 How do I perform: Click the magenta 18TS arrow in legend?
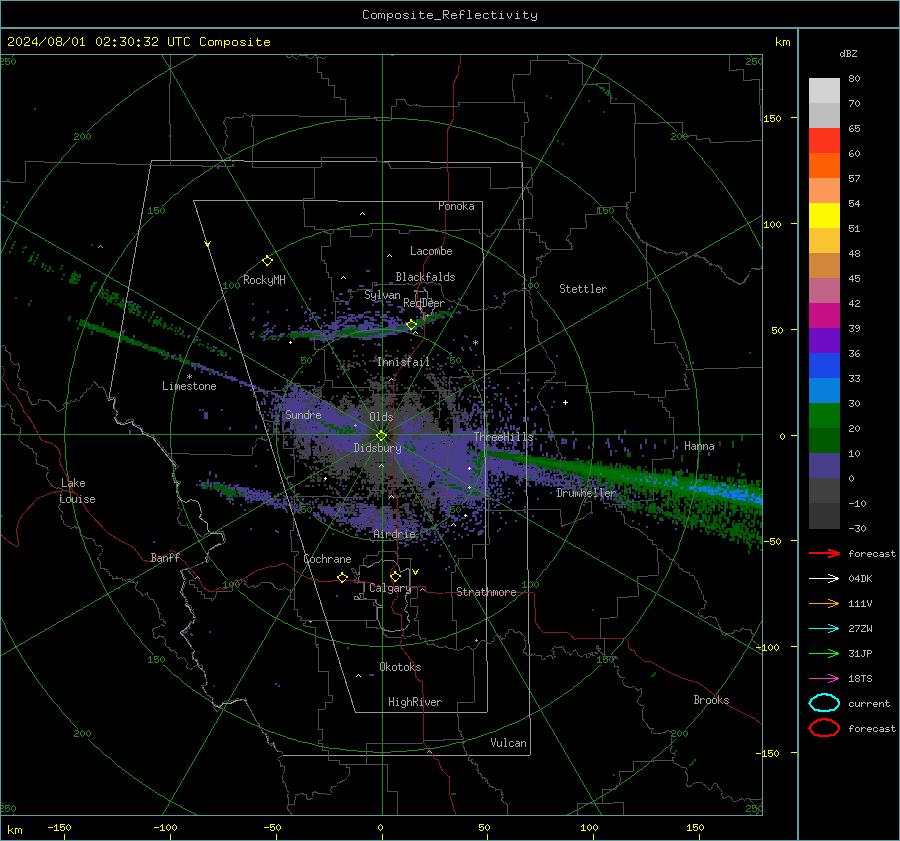(824, 679)
